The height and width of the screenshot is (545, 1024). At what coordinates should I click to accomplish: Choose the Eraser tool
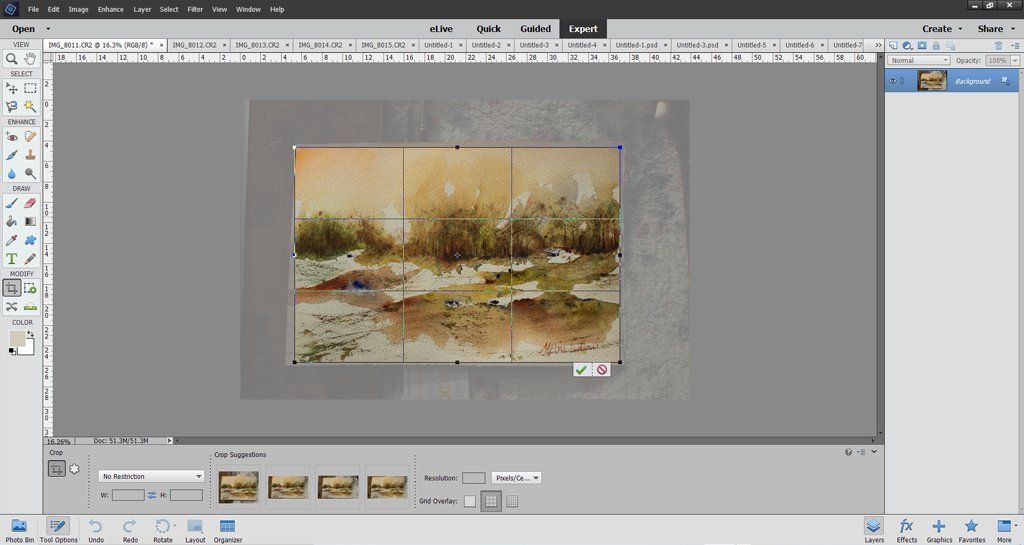pos(30,203)
